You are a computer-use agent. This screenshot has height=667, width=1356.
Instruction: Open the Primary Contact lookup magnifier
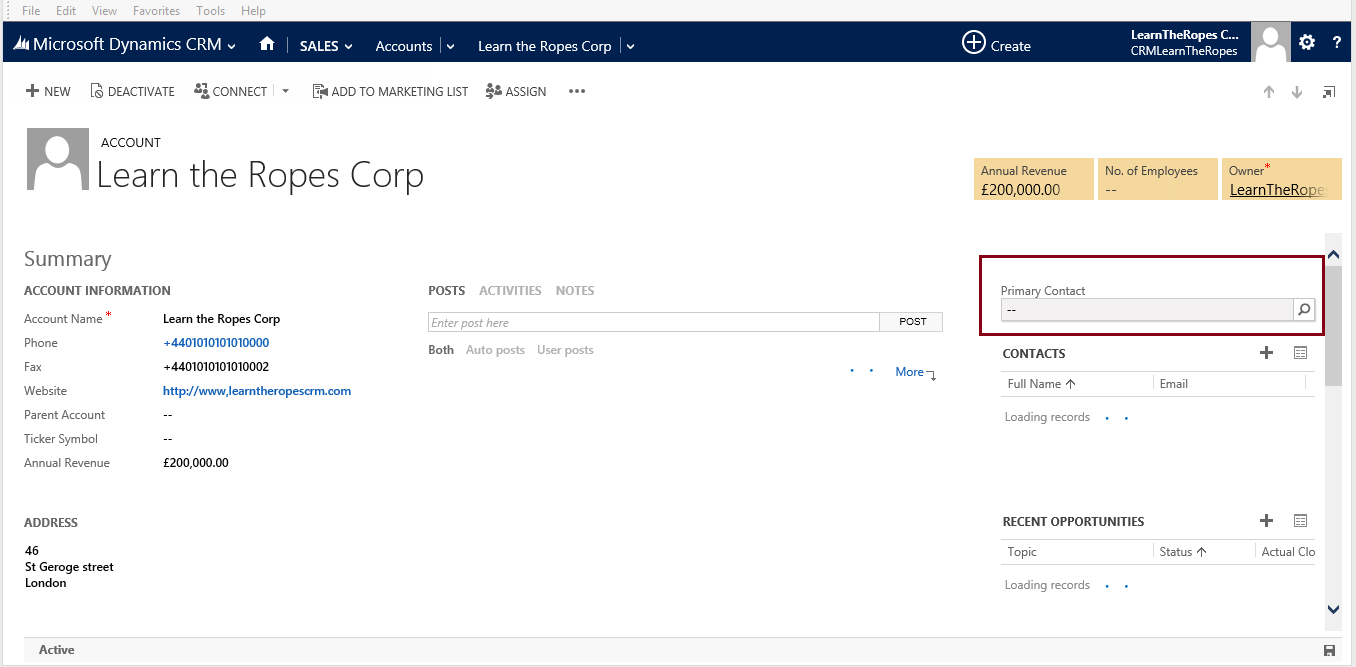click(1304, 309)
